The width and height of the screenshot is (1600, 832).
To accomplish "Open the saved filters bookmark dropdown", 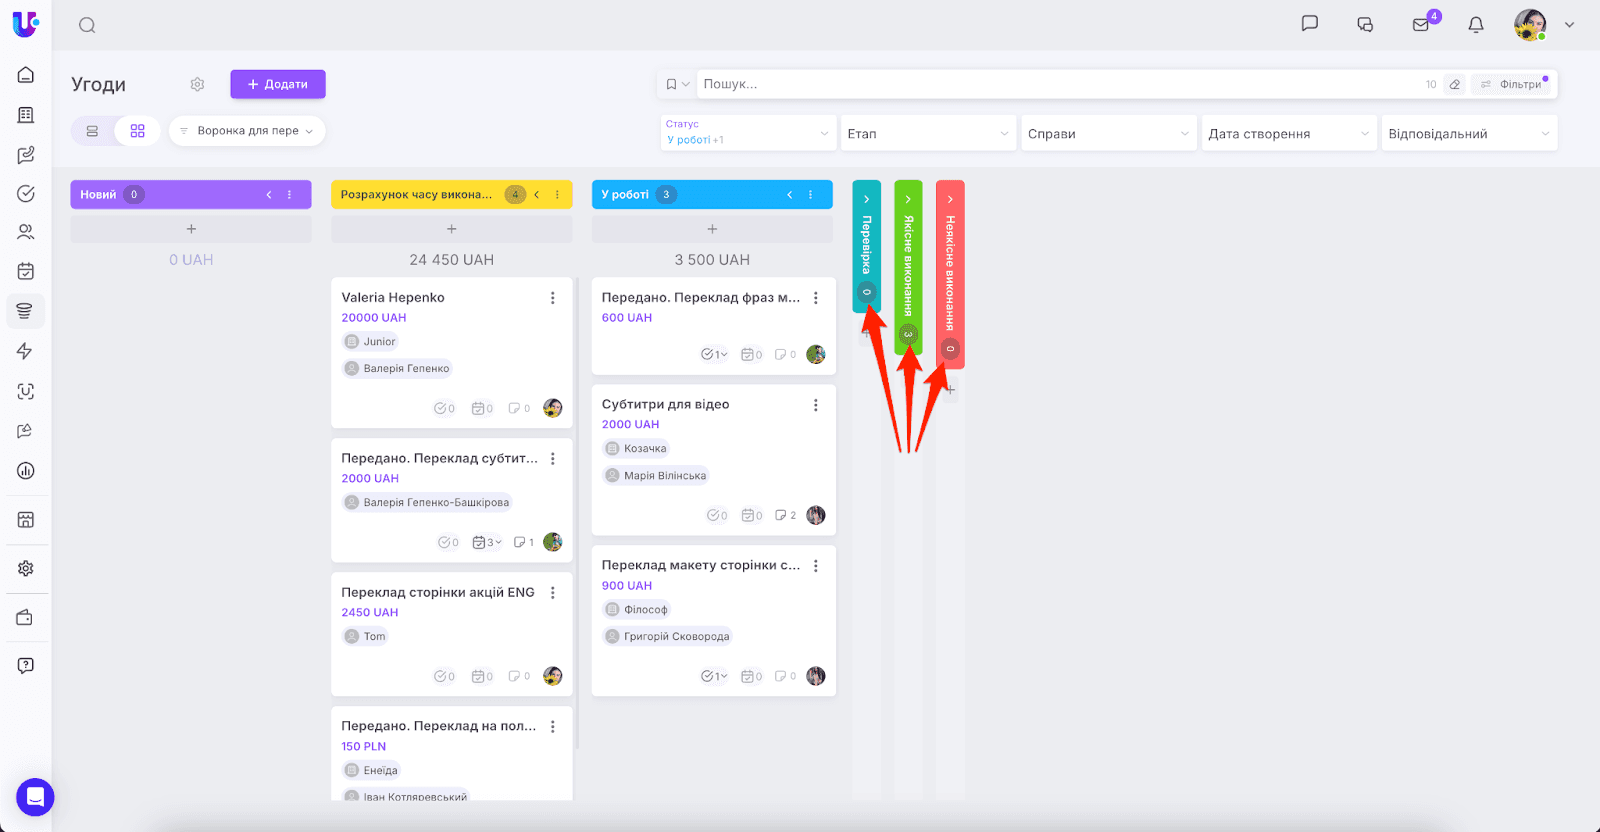I will [677, 84].
